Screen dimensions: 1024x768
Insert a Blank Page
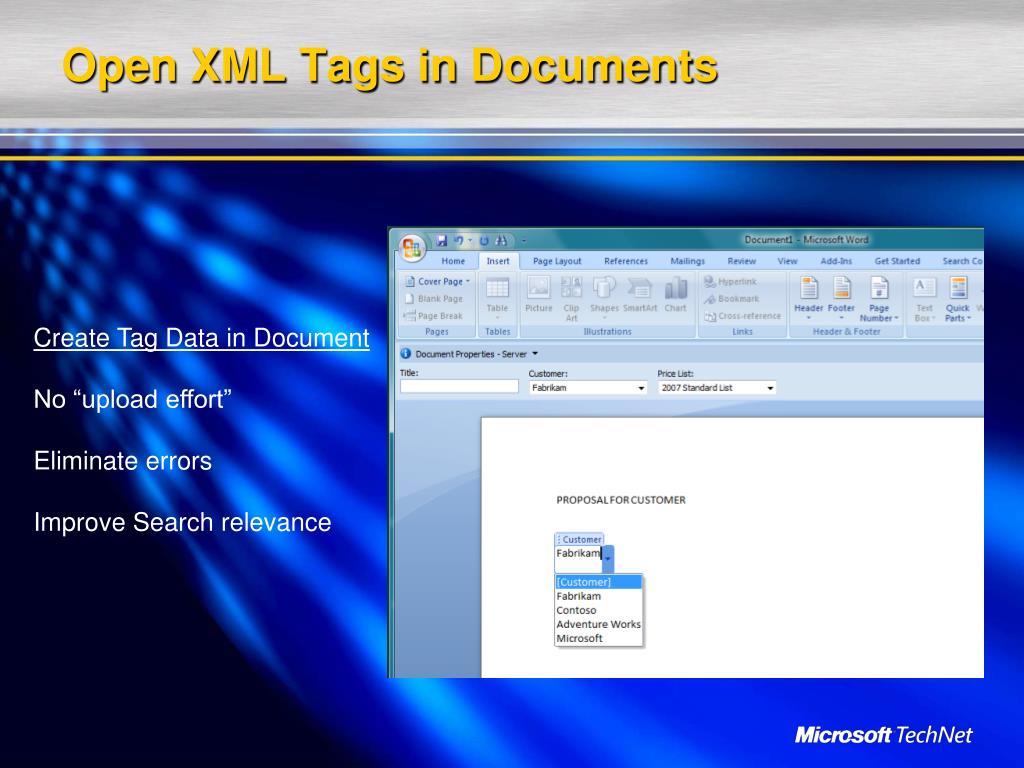point(434,298)
